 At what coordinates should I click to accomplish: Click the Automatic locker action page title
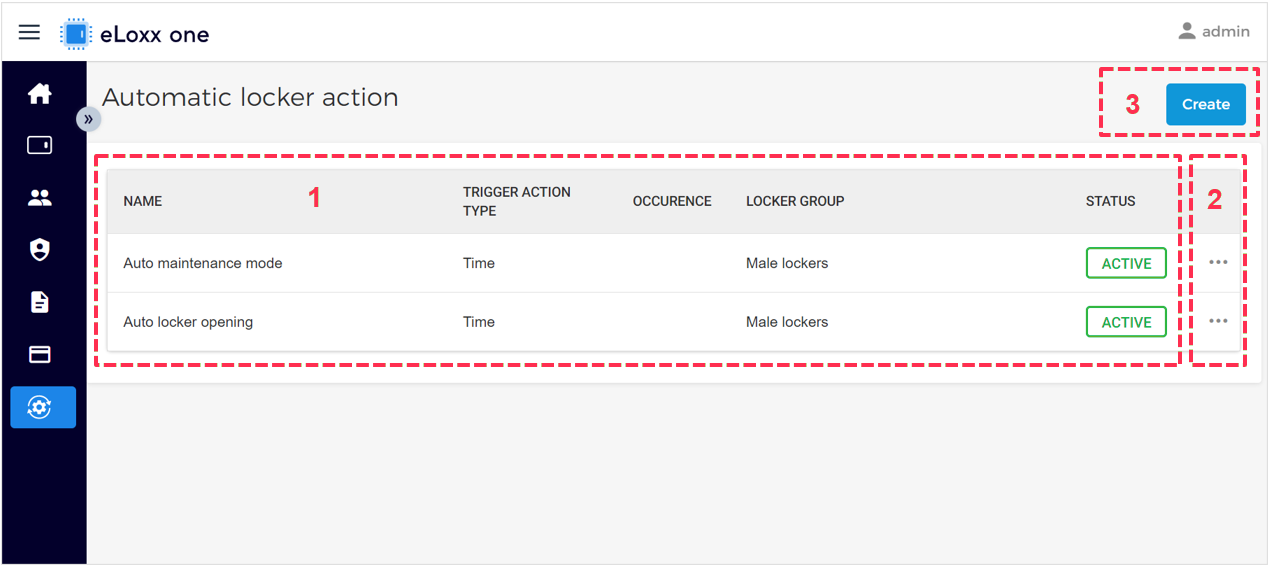point(250,97)
